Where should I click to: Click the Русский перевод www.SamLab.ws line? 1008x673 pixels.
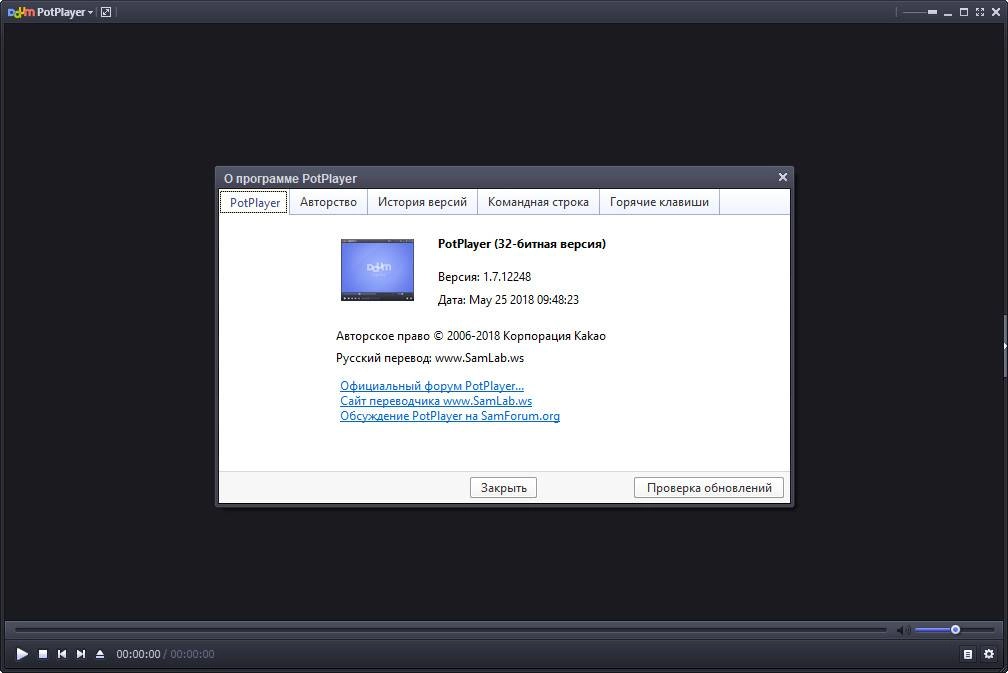tap(429, 358)
